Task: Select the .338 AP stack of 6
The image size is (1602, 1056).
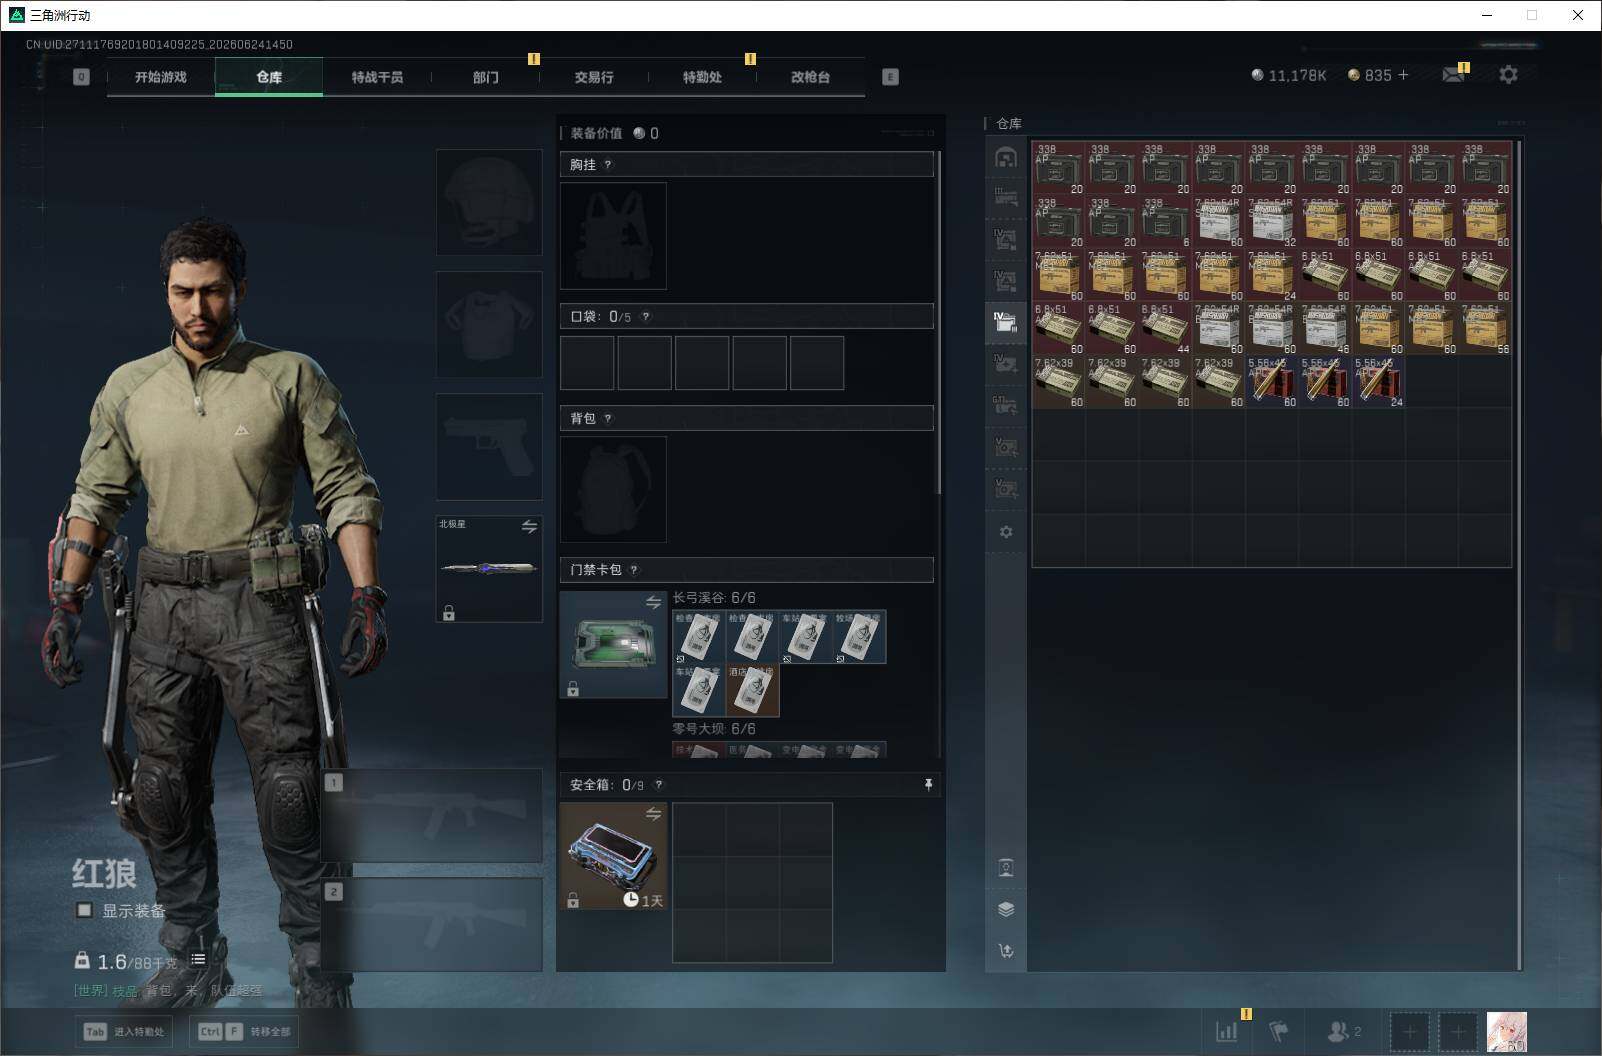Action: 1165,221
